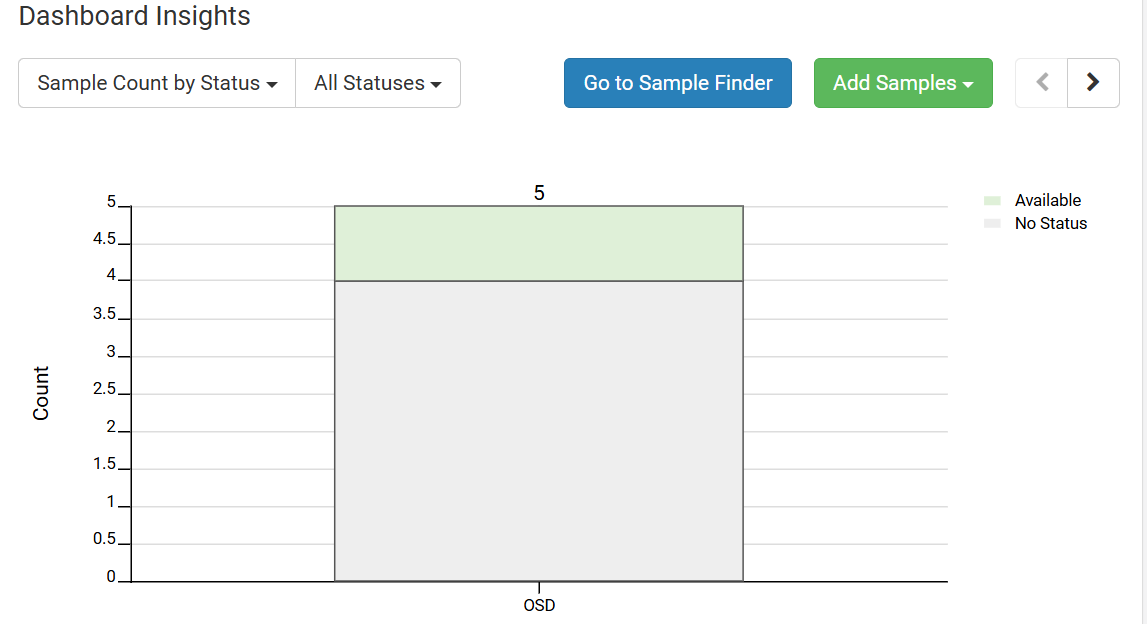Click the Count y-axis title
The width and height of the screenshot is (1147, 624).
pos(41,393)
